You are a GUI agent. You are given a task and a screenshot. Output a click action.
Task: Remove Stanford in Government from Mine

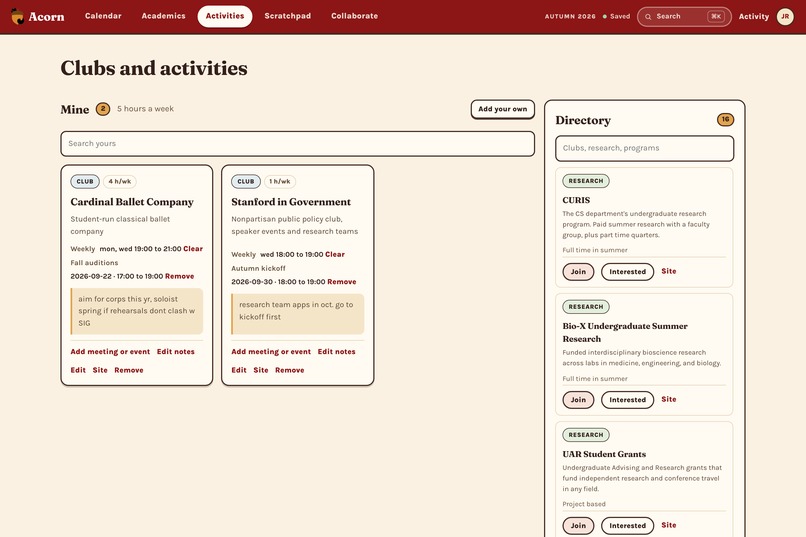289,370
